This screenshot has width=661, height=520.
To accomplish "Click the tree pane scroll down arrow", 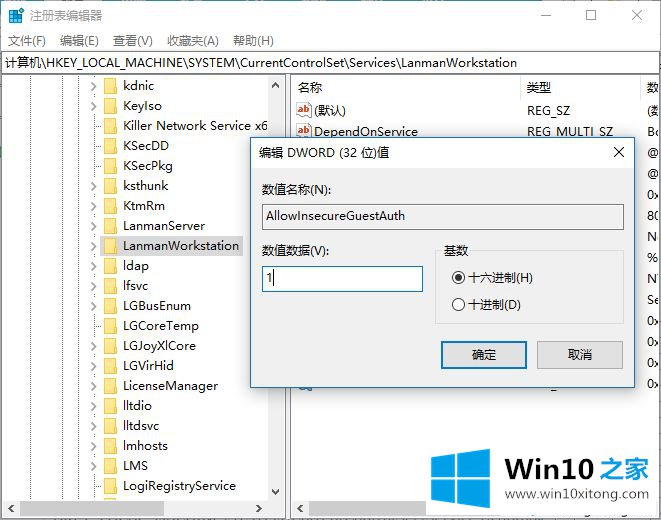I will click(x=275, y=491).
